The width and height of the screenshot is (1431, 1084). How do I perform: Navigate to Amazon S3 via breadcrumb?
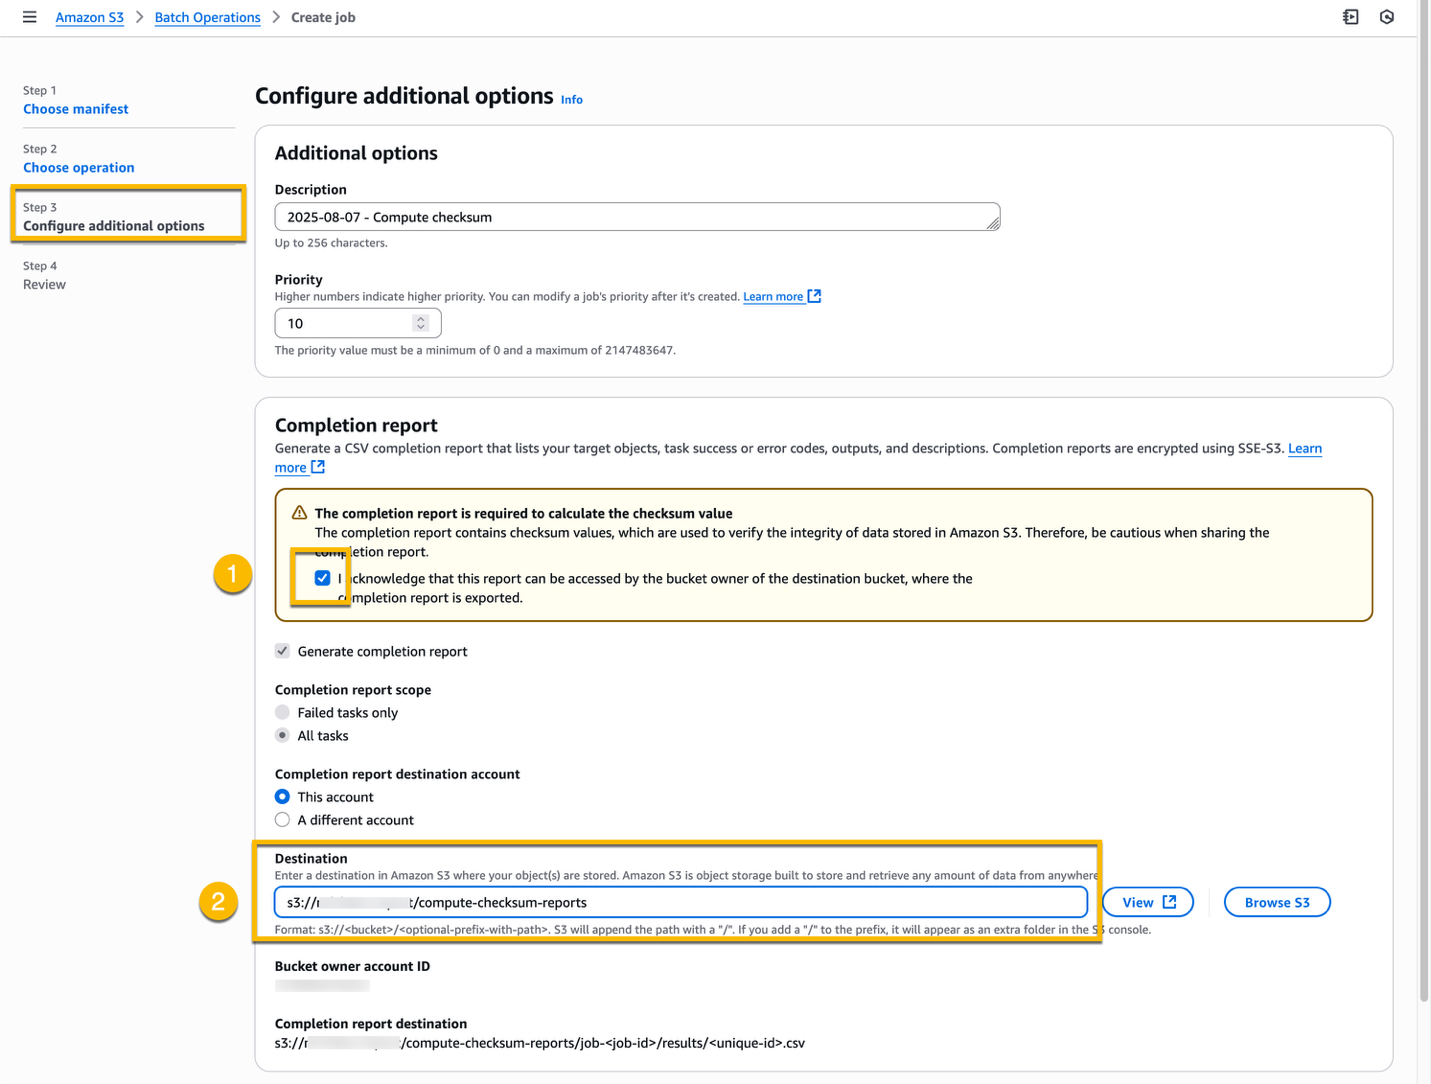(89, 17)
